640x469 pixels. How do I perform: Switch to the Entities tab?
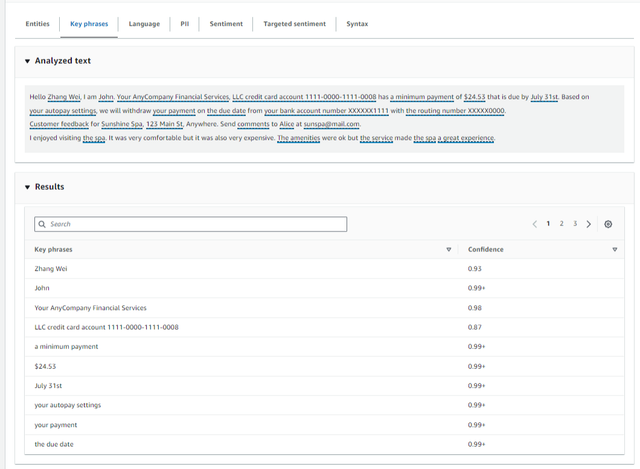point(37,23)
